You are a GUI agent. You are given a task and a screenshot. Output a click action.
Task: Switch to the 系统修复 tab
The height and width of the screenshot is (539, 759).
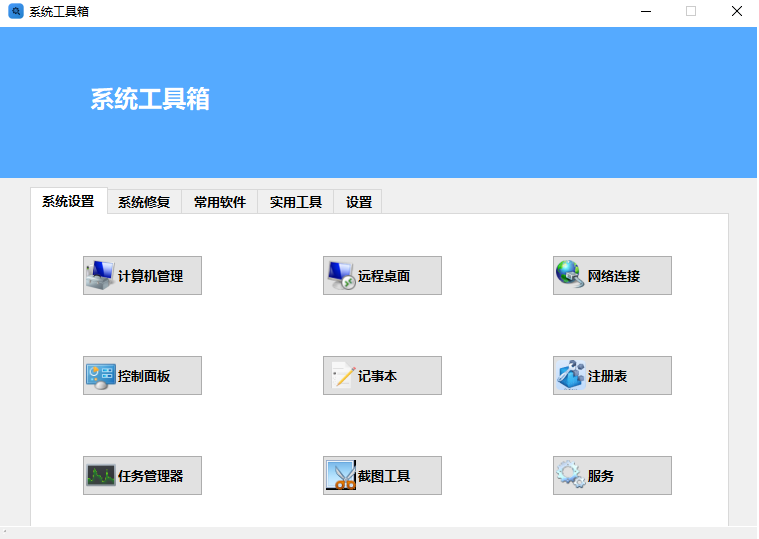click(144, 202)
